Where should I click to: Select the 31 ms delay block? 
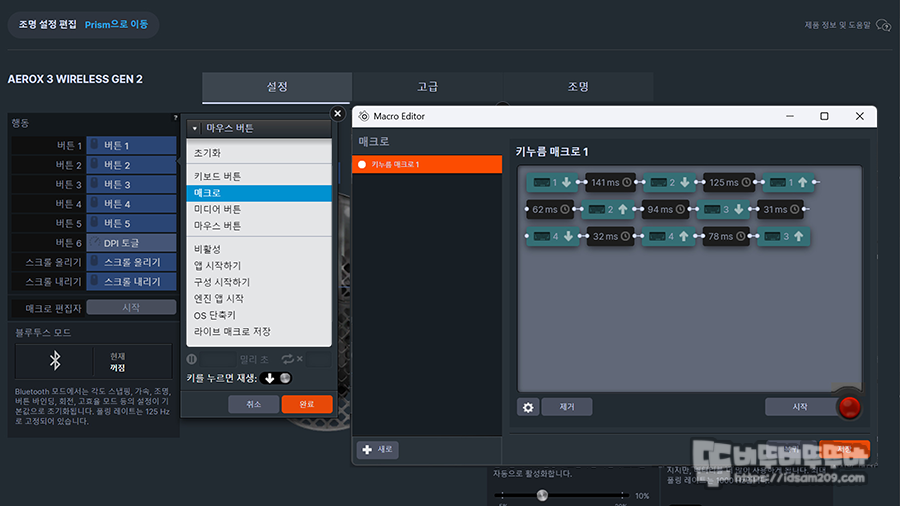(x=781, y=209)
